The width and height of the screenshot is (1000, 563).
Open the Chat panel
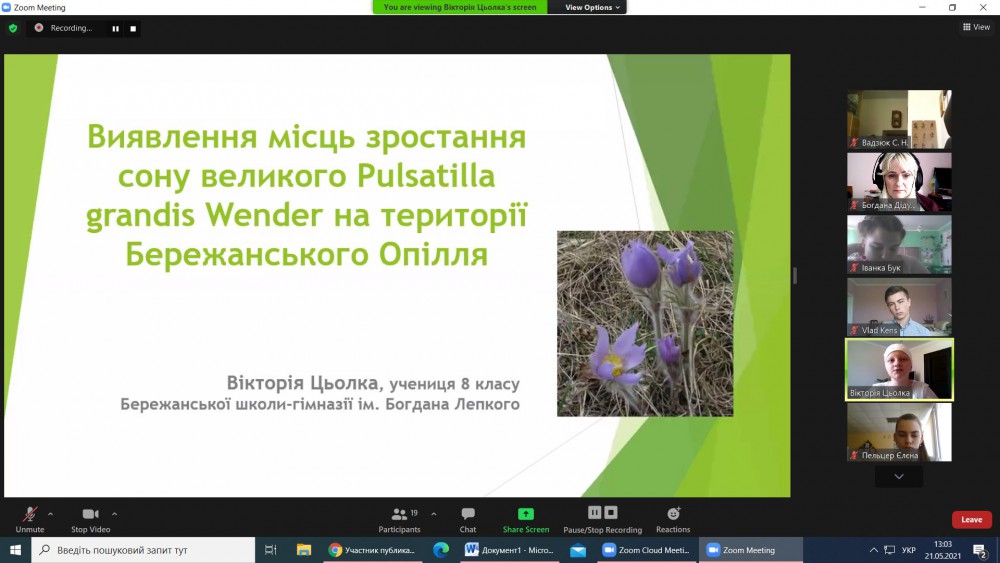(x=468, y=515)
